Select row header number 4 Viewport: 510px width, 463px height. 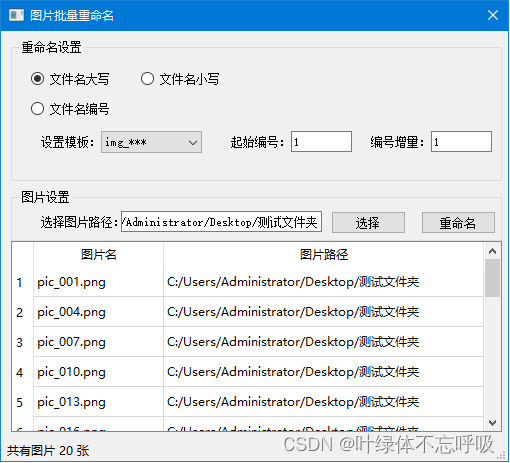pos(22,372)
